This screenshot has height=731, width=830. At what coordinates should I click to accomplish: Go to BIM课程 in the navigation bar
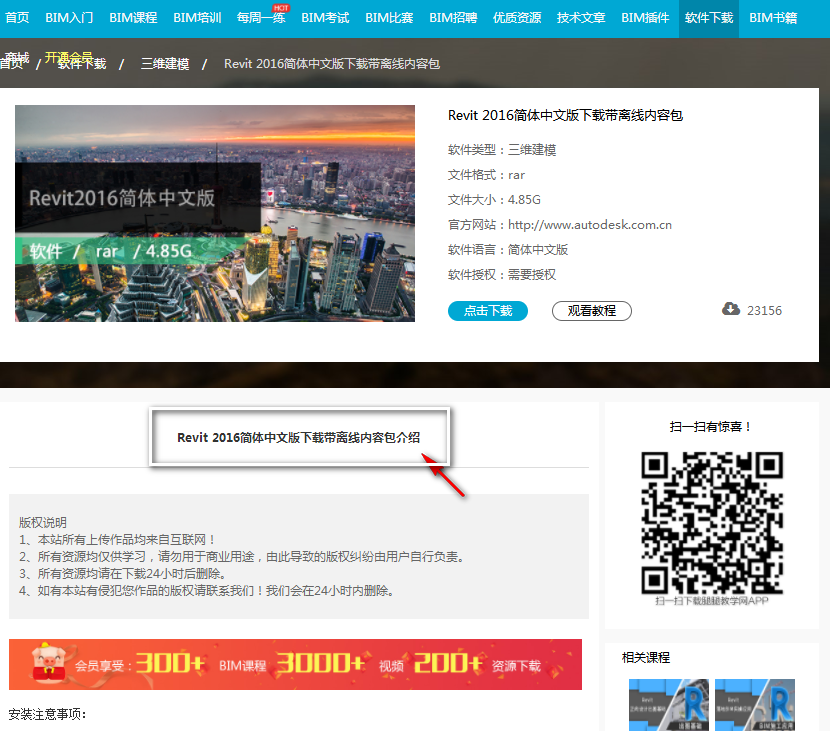point(133,18)
